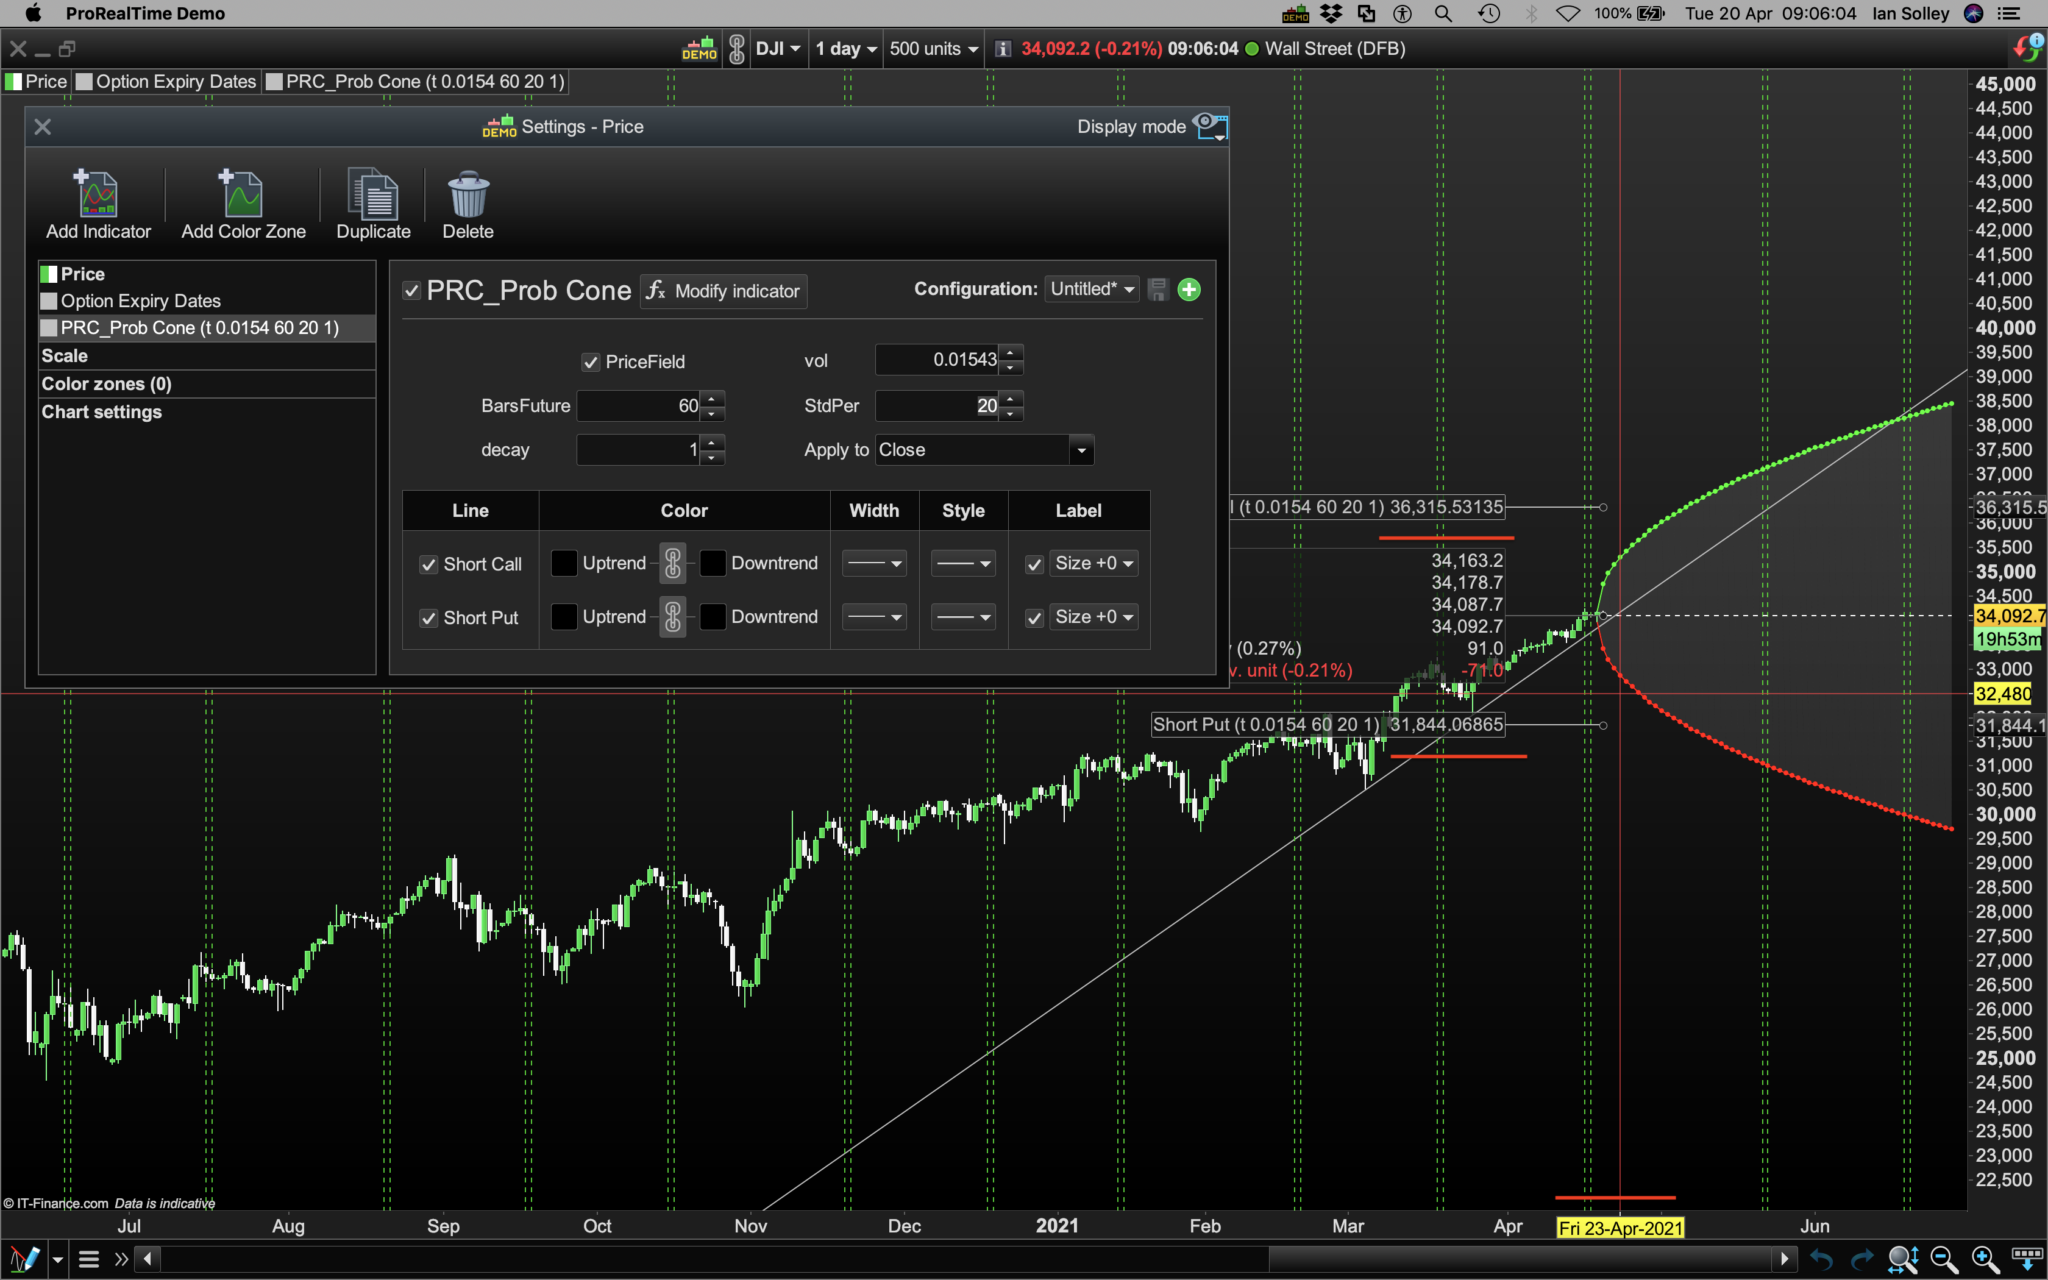Screen dimensions: 2048x1280
Task: Select Chart settings in the sidebar
Action: 101,412
